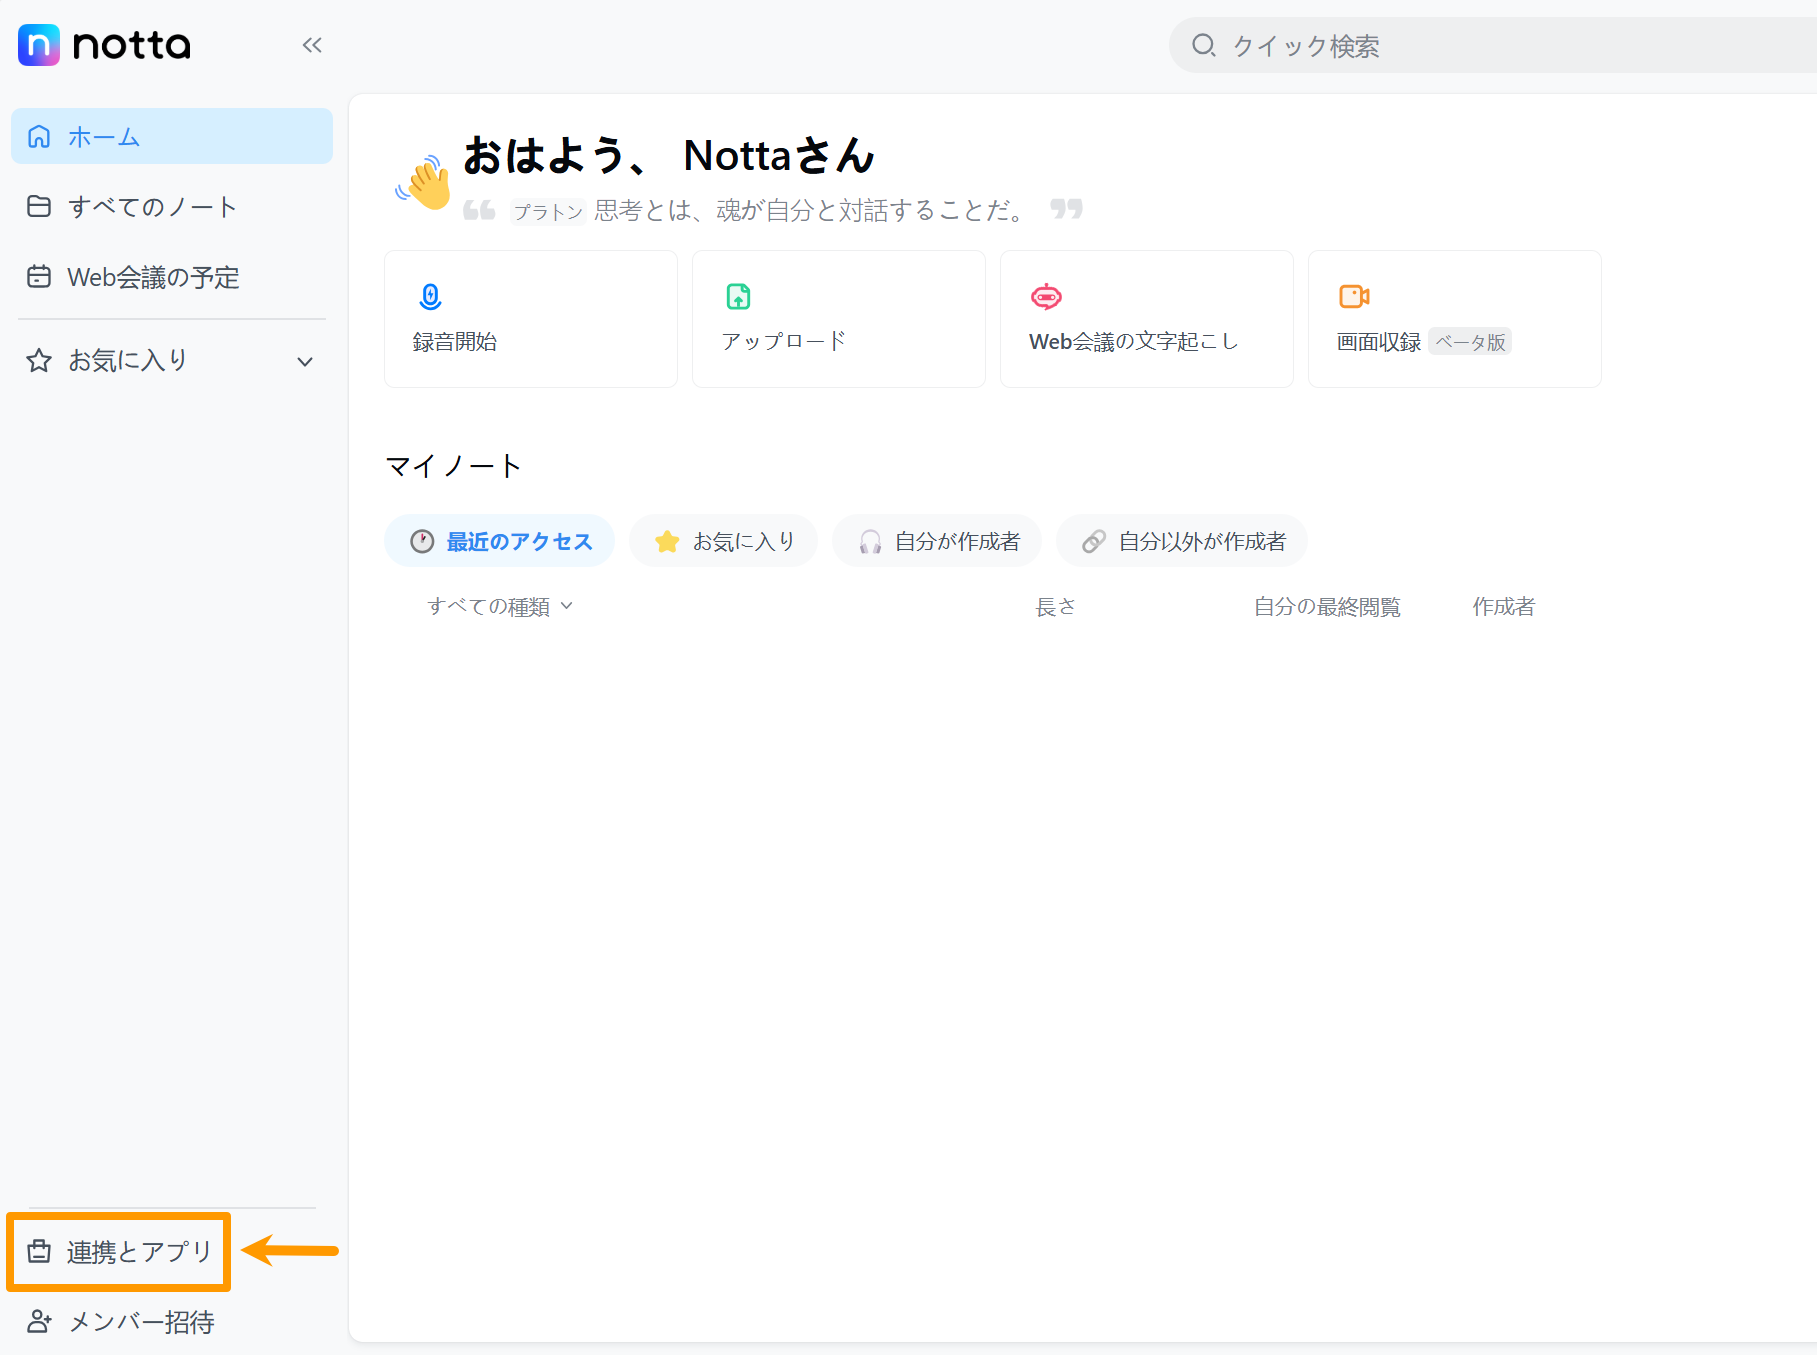Click the orange camera icon for 画面収録
1817x1355 pixels.
(1354, 296)
